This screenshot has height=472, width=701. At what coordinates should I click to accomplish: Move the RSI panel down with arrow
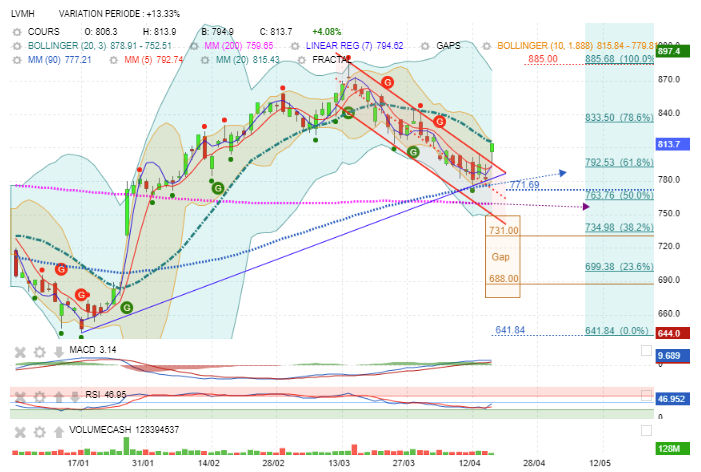[75, 396]
